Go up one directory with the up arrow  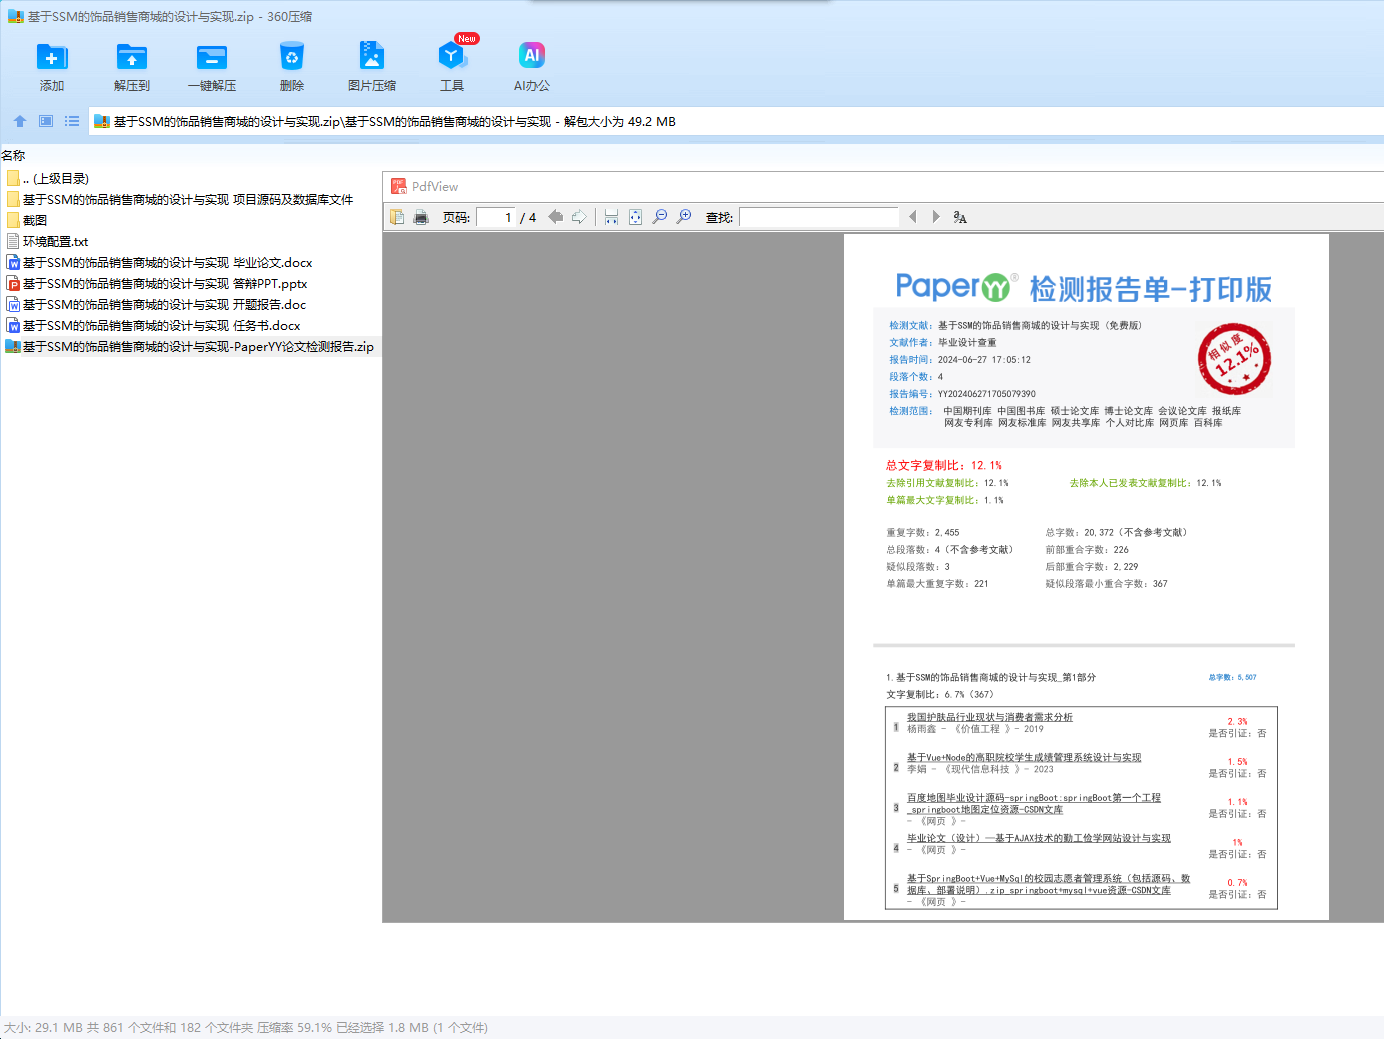pos(20,121)
